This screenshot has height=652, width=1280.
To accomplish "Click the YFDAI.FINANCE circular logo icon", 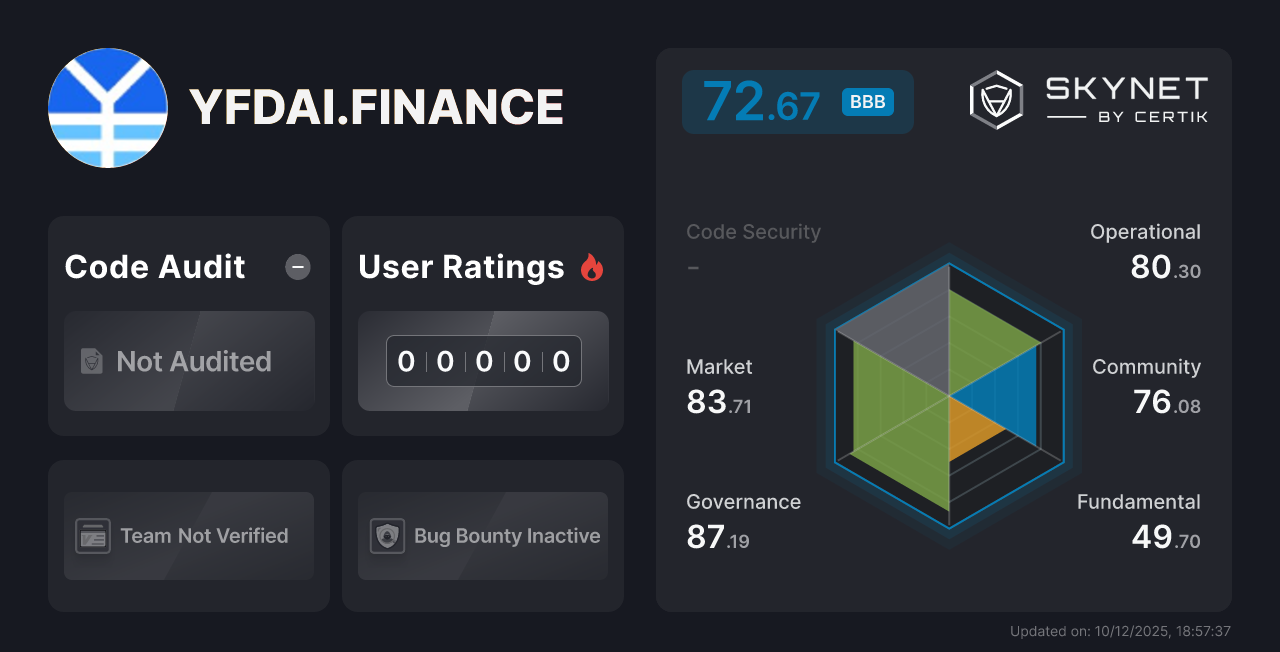I will [108, 107].
